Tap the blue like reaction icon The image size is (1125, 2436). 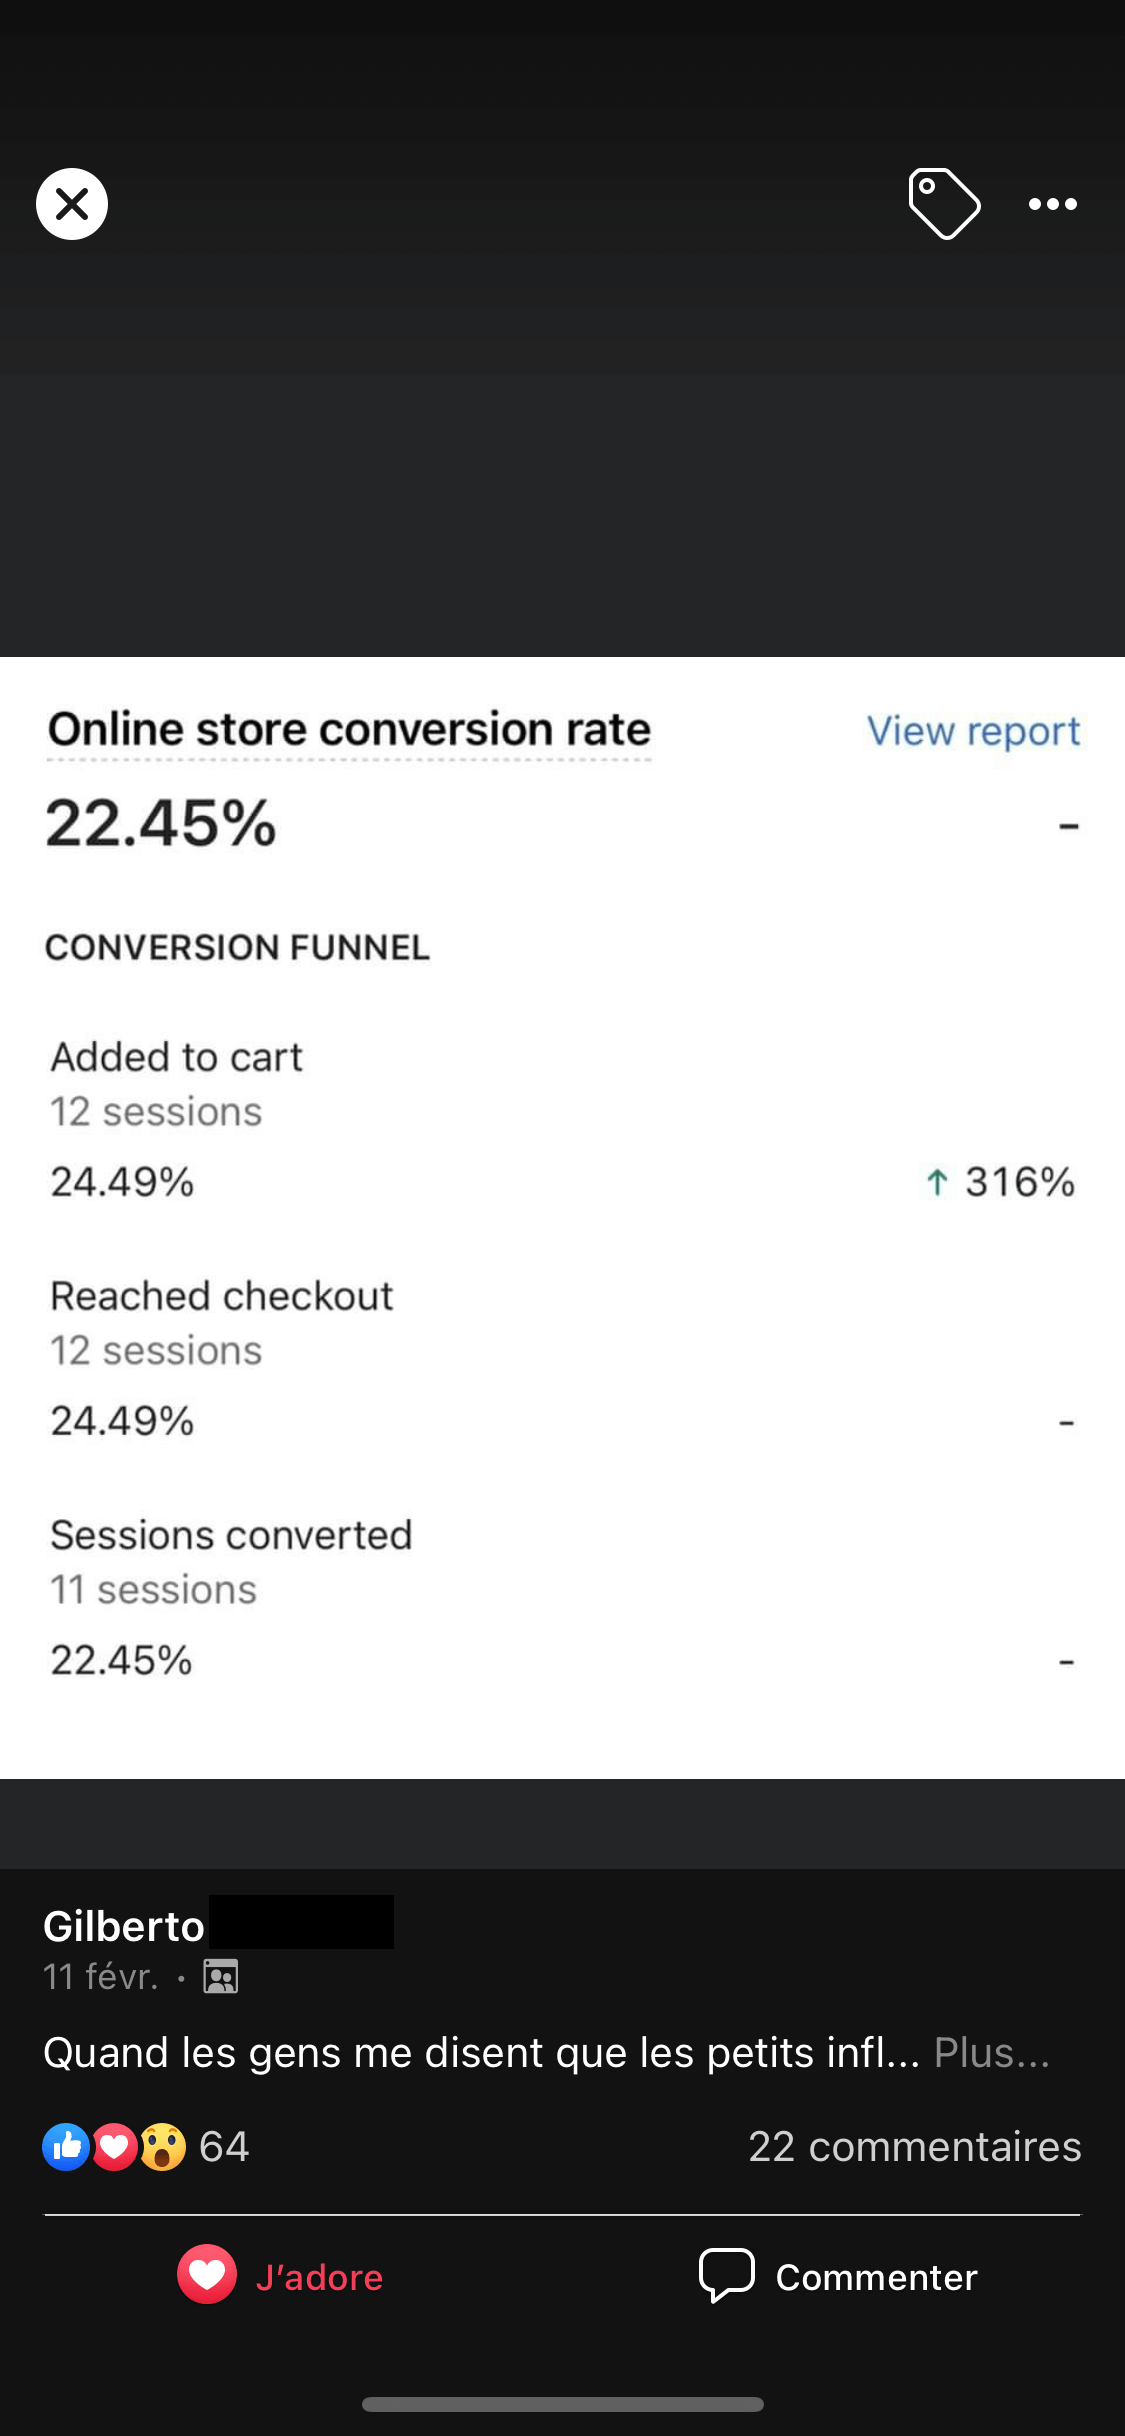pos(66,2147)
